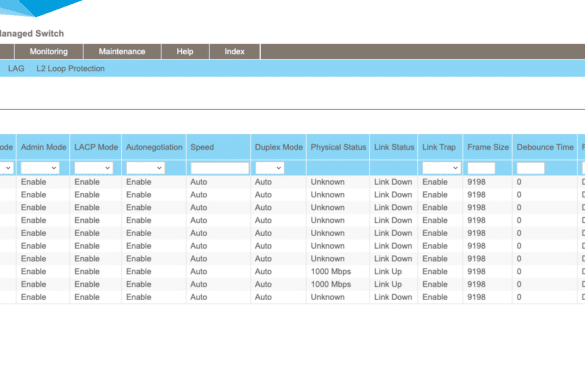Image resolution: width=585 pixels, height=390 pixels.
Task: Open L2 Loop Protection submenu
Action: pos(70,69)
